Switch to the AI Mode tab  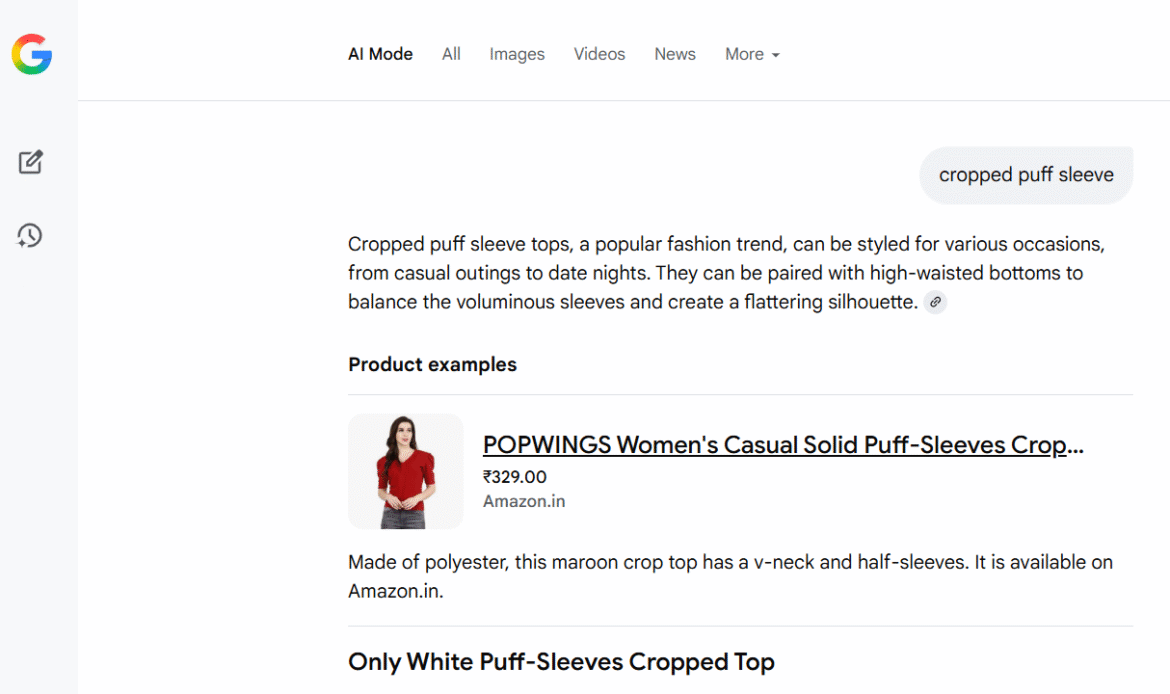pos(380,54)
